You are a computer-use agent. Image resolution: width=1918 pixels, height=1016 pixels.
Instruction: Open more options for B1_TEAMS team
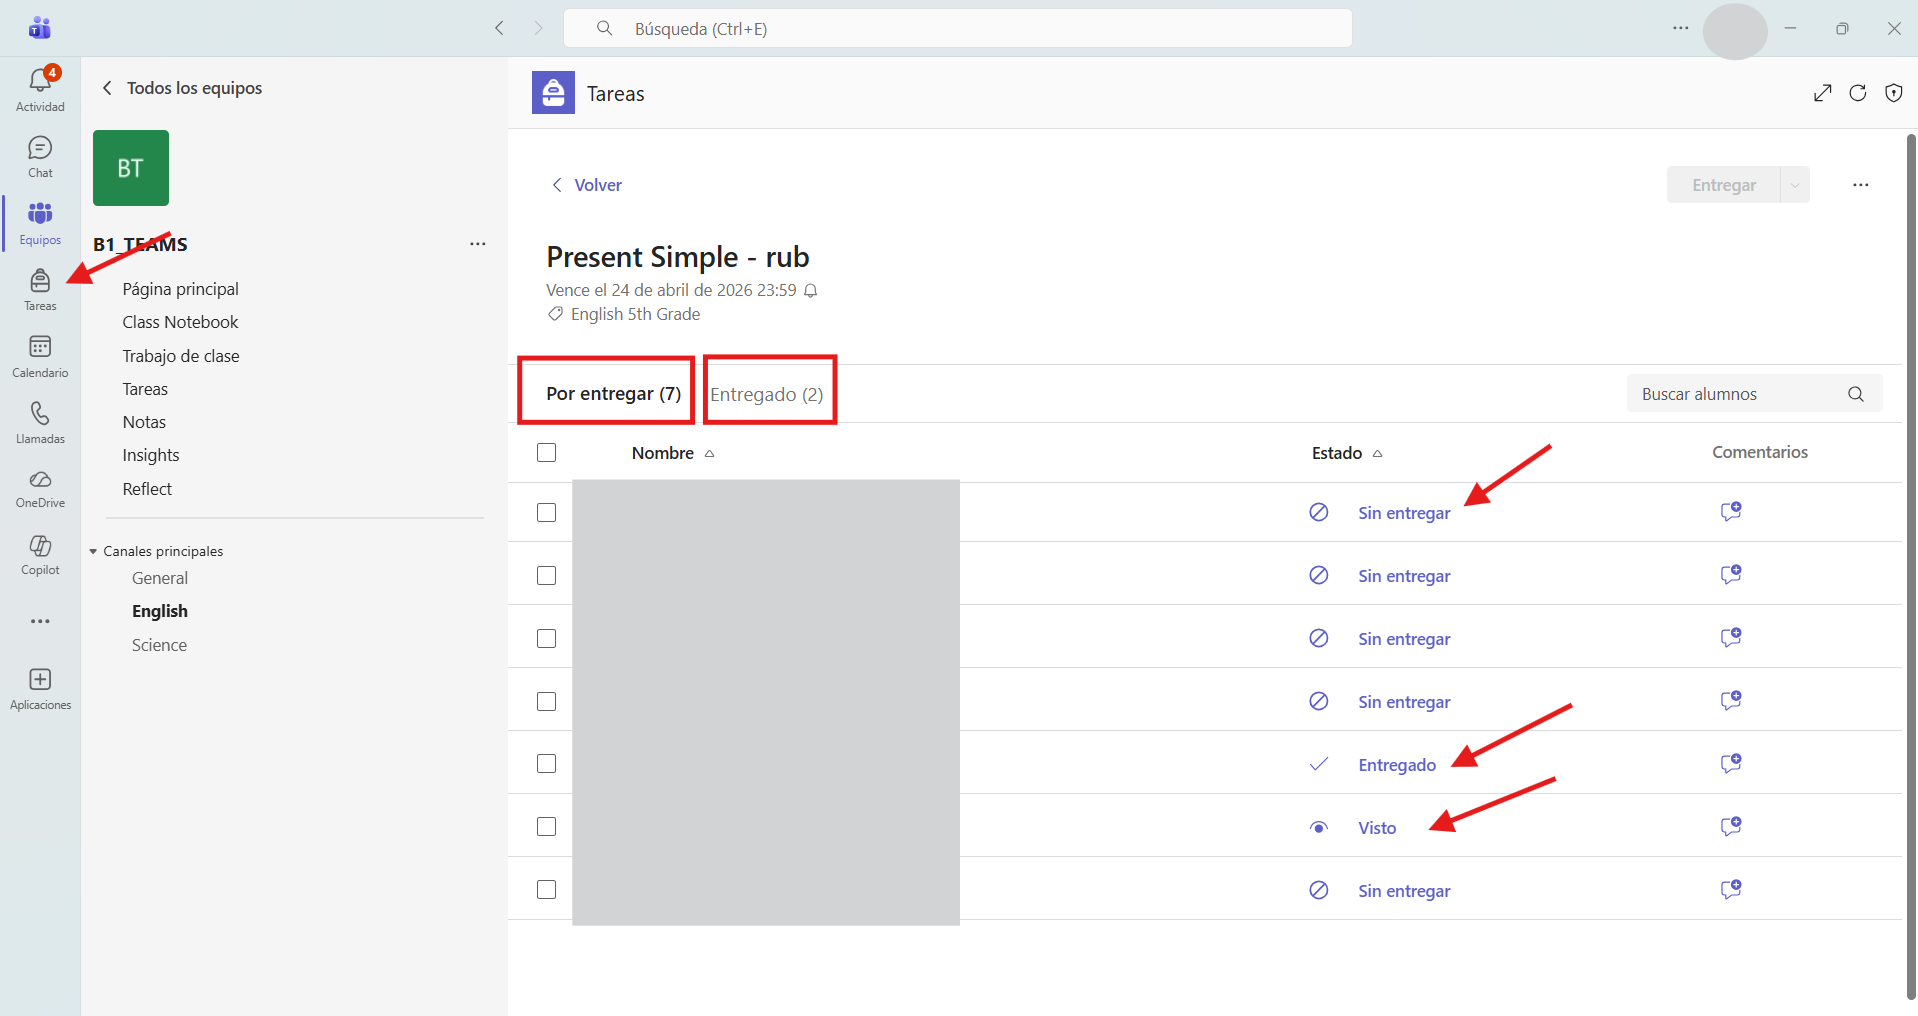(478, 244)
